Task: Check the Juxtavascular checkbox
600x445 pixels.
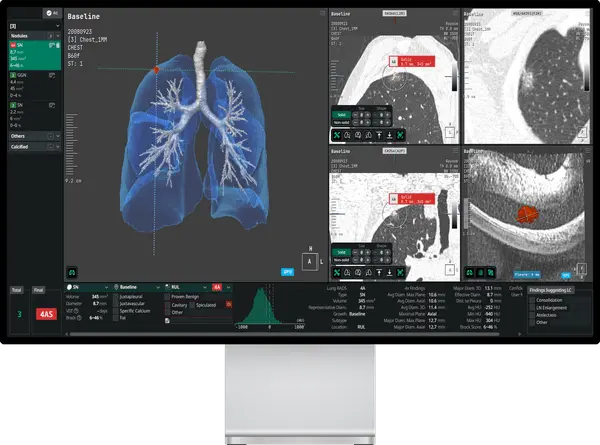Action: point(116,303)
